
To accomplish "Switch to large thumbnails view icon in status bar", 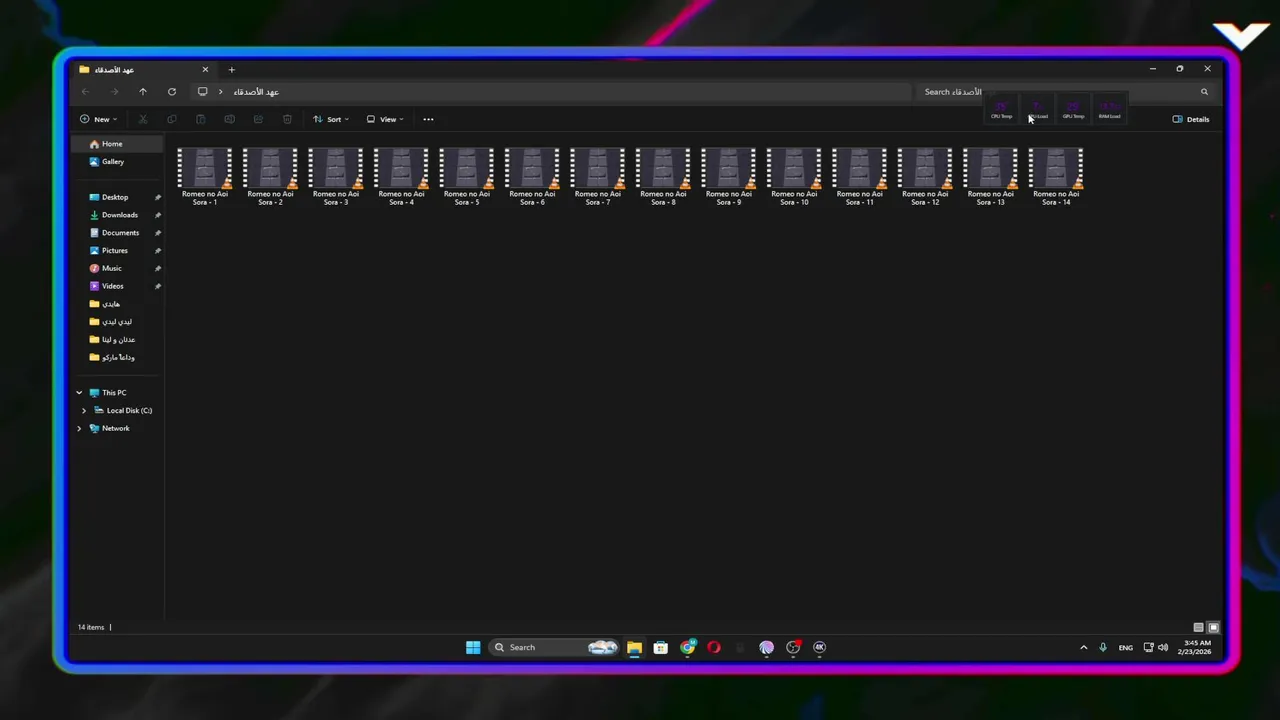I will tap(1213, 627).
